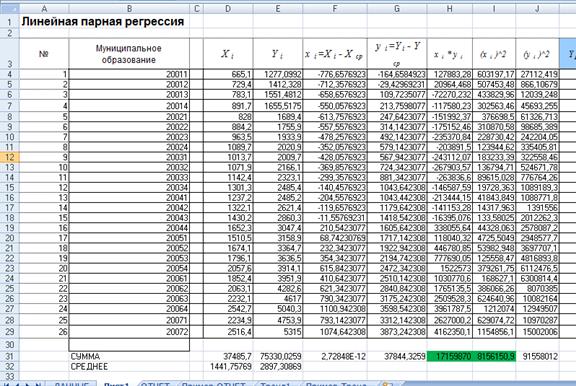The width and height of the screenshot is (576, 386).
Task: Click the 'СРЕДНЕЕ' label cell
Action: point(129,367)
